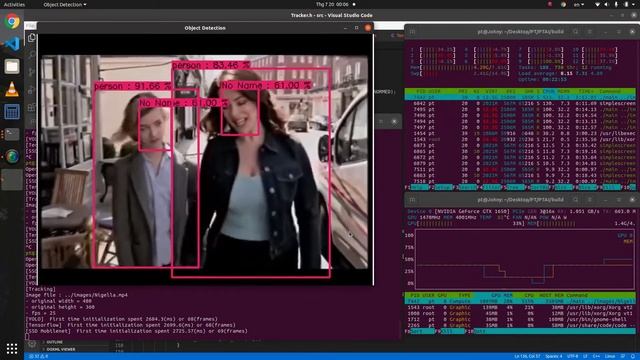Click the Command column header in htop
Screen dimensions: 640x360
(x=610, y=91)
